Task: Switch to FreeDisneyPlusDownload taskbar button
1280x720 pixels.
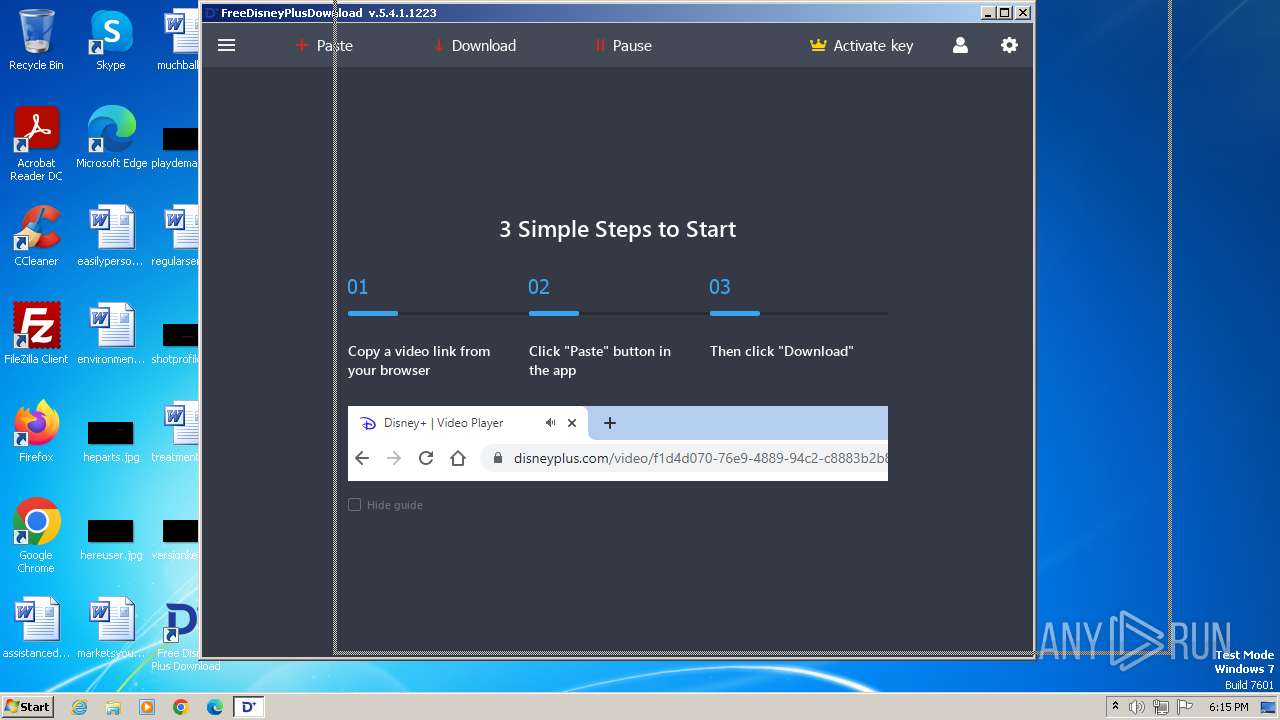Action: pos(249,707)
